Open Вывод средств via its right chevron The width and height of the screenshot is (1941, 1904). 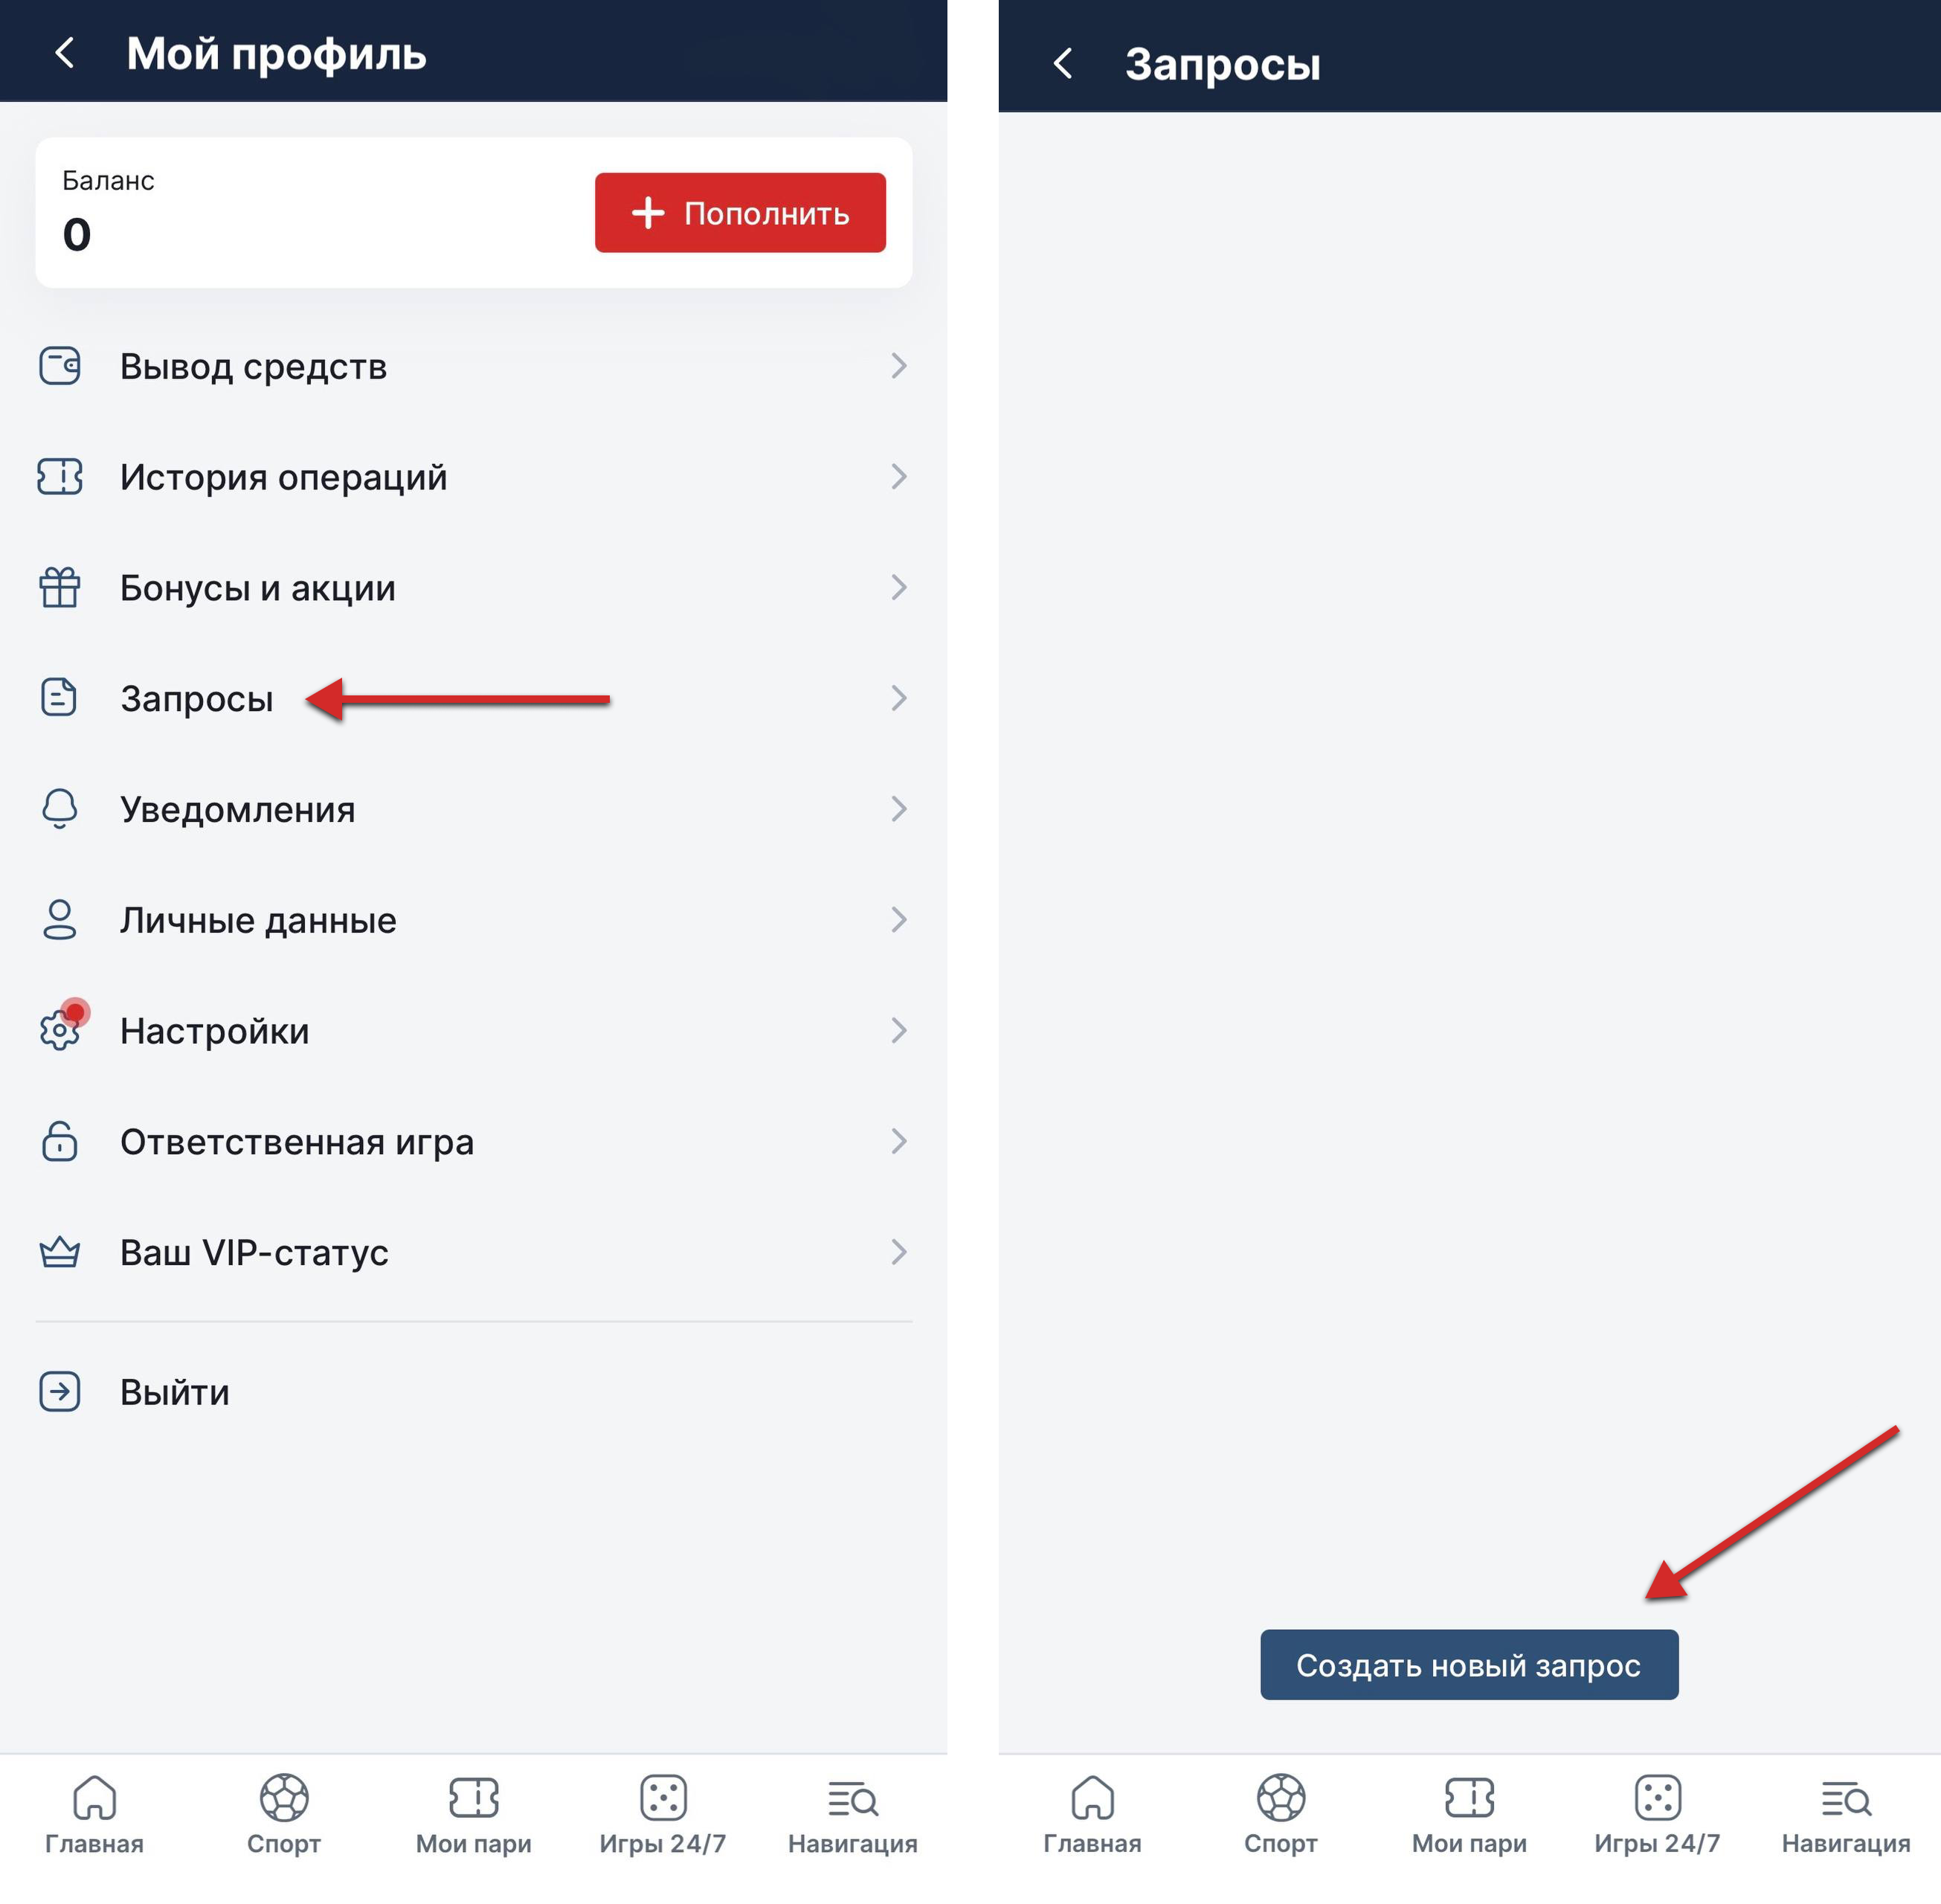[899, 366]
